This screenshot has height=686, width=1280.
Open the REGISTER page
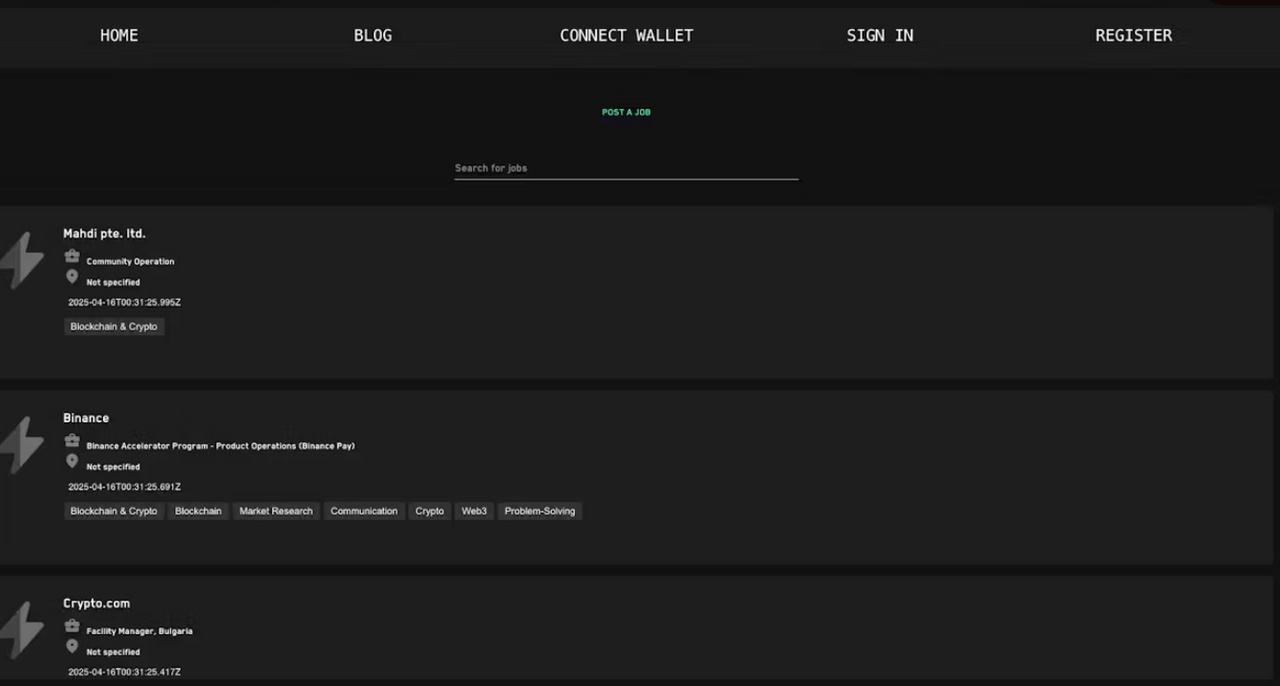click(x=1133, y=35)
